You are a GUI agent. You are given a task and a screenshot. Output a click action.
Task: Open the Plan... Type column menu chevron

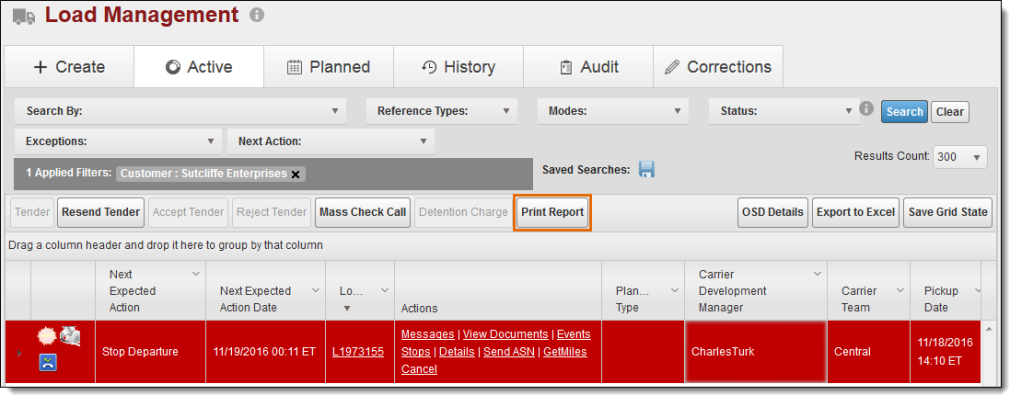click(x=674, y=291)
